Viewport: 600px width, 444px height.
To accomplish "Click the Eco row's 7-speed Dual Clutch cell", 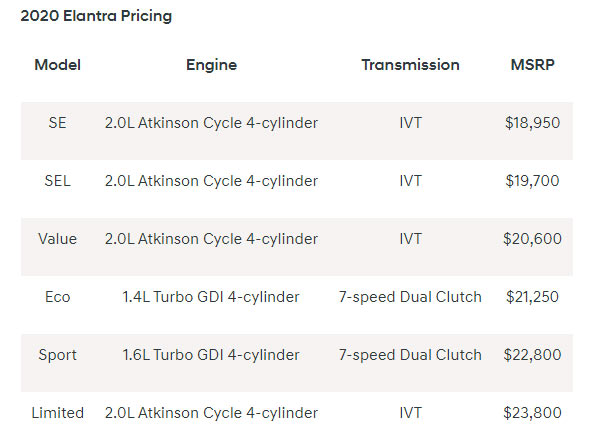I will point(410,297).
